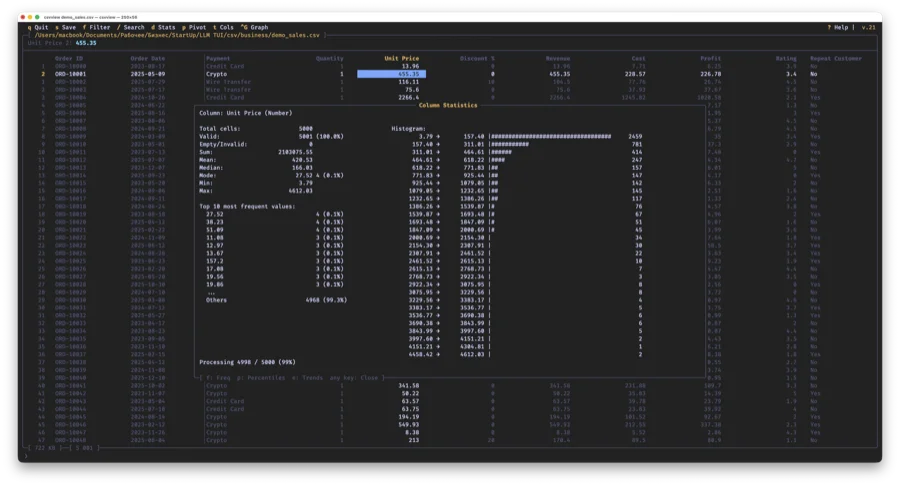Image resolution: width=900 pixels, height=486 pixels.
Task: Click the ORD-10001 order ID cell
Action: (70, 74)
